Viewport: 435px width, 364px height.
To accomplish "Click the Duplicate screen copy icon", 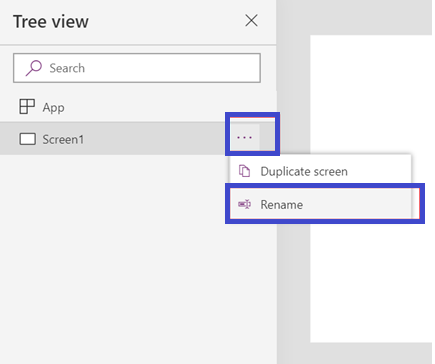I will 244,171.
